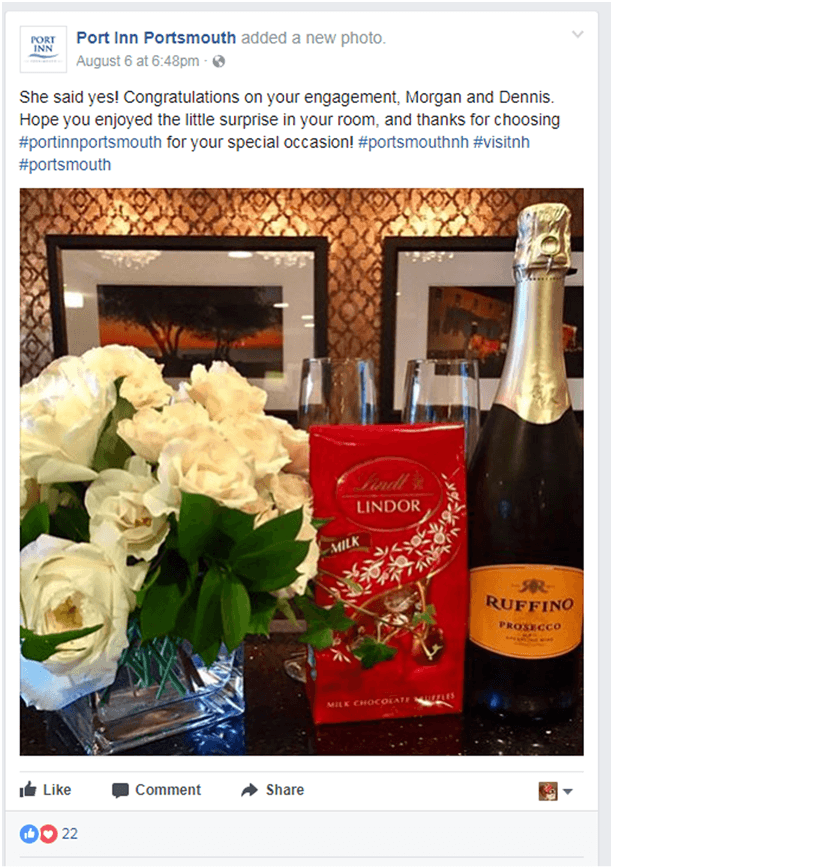Follow the #portinnportsmouth hashtag
This screenshot has width=819, height=868.
click(x=90, y=142)
